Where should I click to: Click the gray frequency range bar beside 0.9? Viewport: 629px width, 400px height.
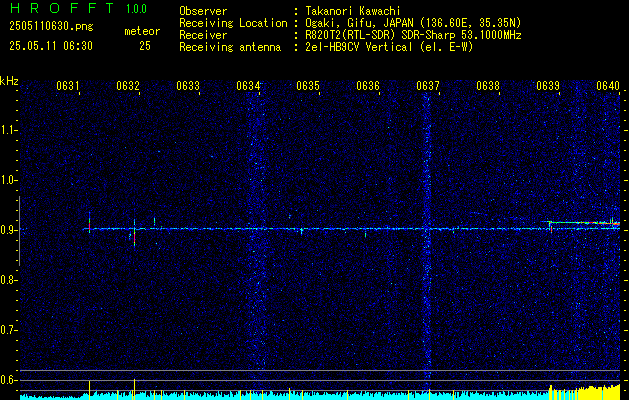point(19,231)
